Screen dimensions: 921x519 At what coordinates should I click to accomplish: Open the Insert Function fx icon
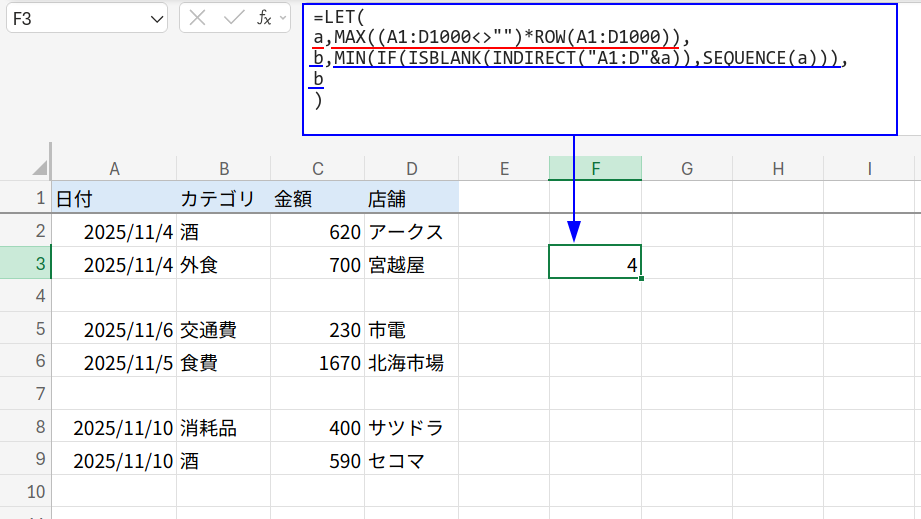264,18
